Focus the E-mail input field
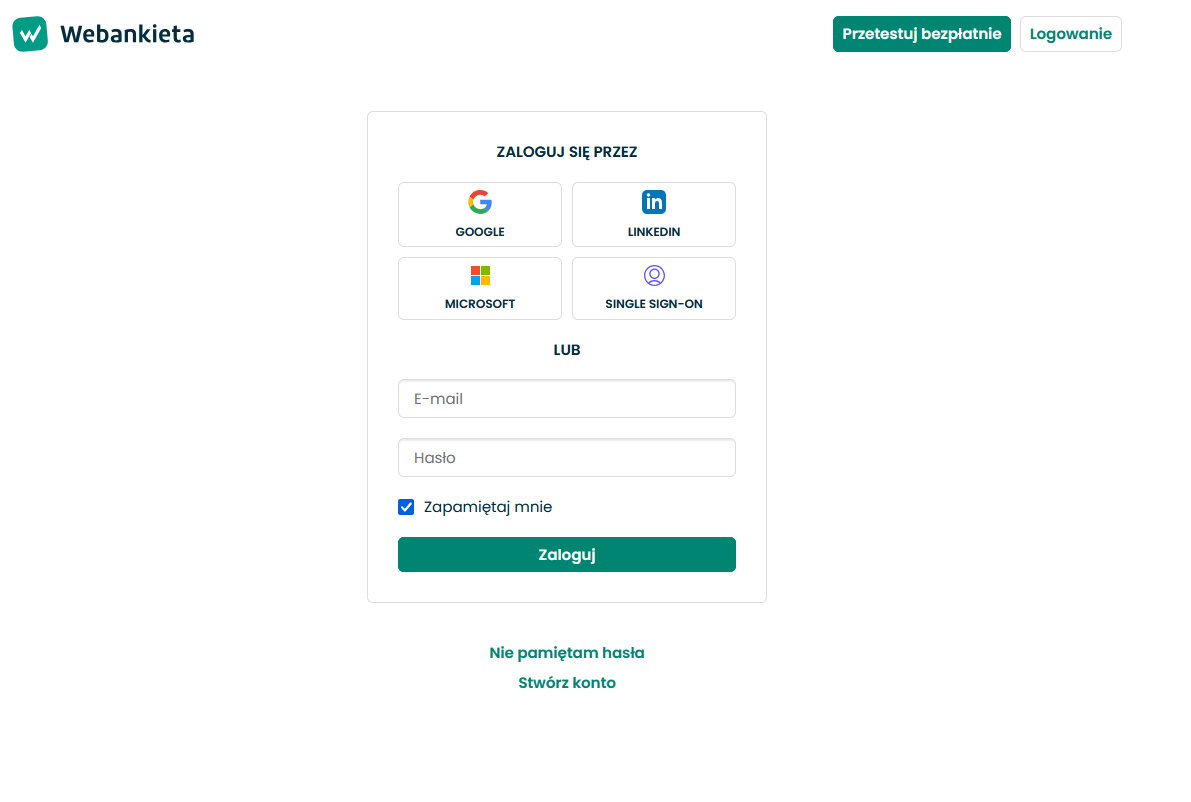 coord(567,399)
